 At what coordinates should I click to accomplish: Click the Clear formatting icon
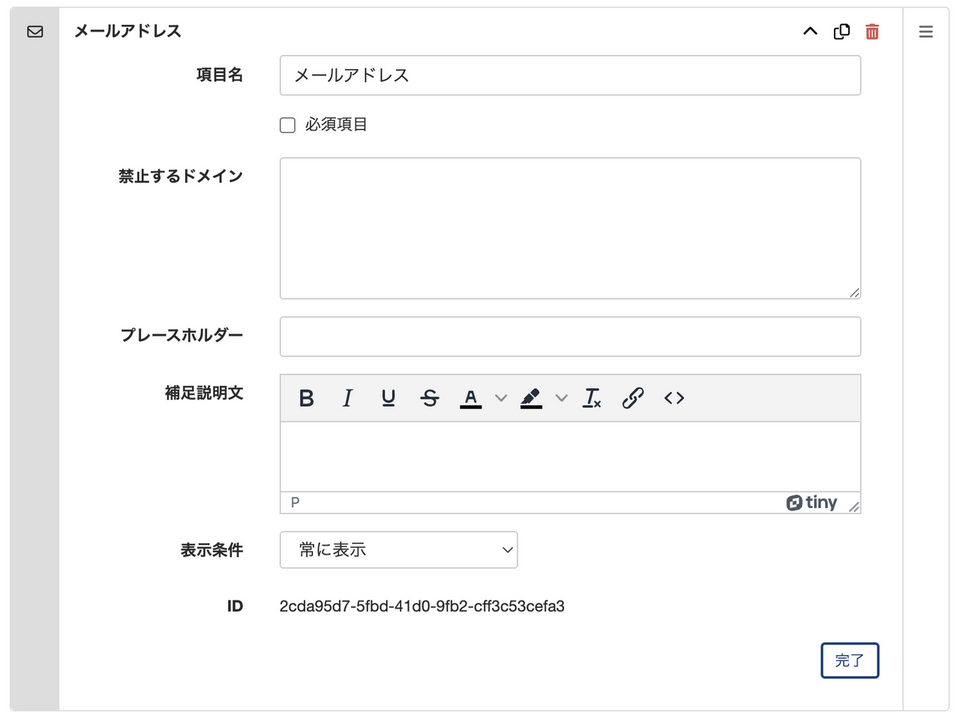[x=592, y=398]
